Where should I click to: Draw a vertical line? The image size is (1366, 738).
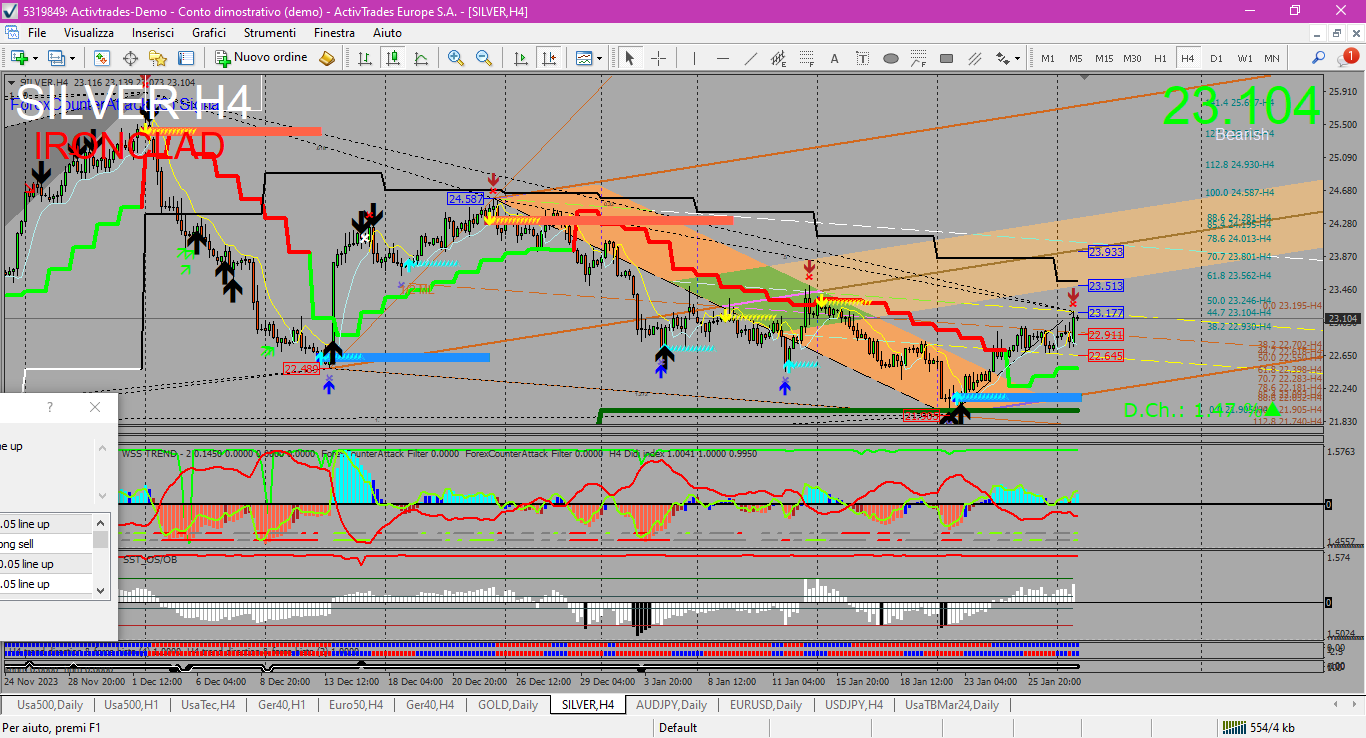(694, 58)
